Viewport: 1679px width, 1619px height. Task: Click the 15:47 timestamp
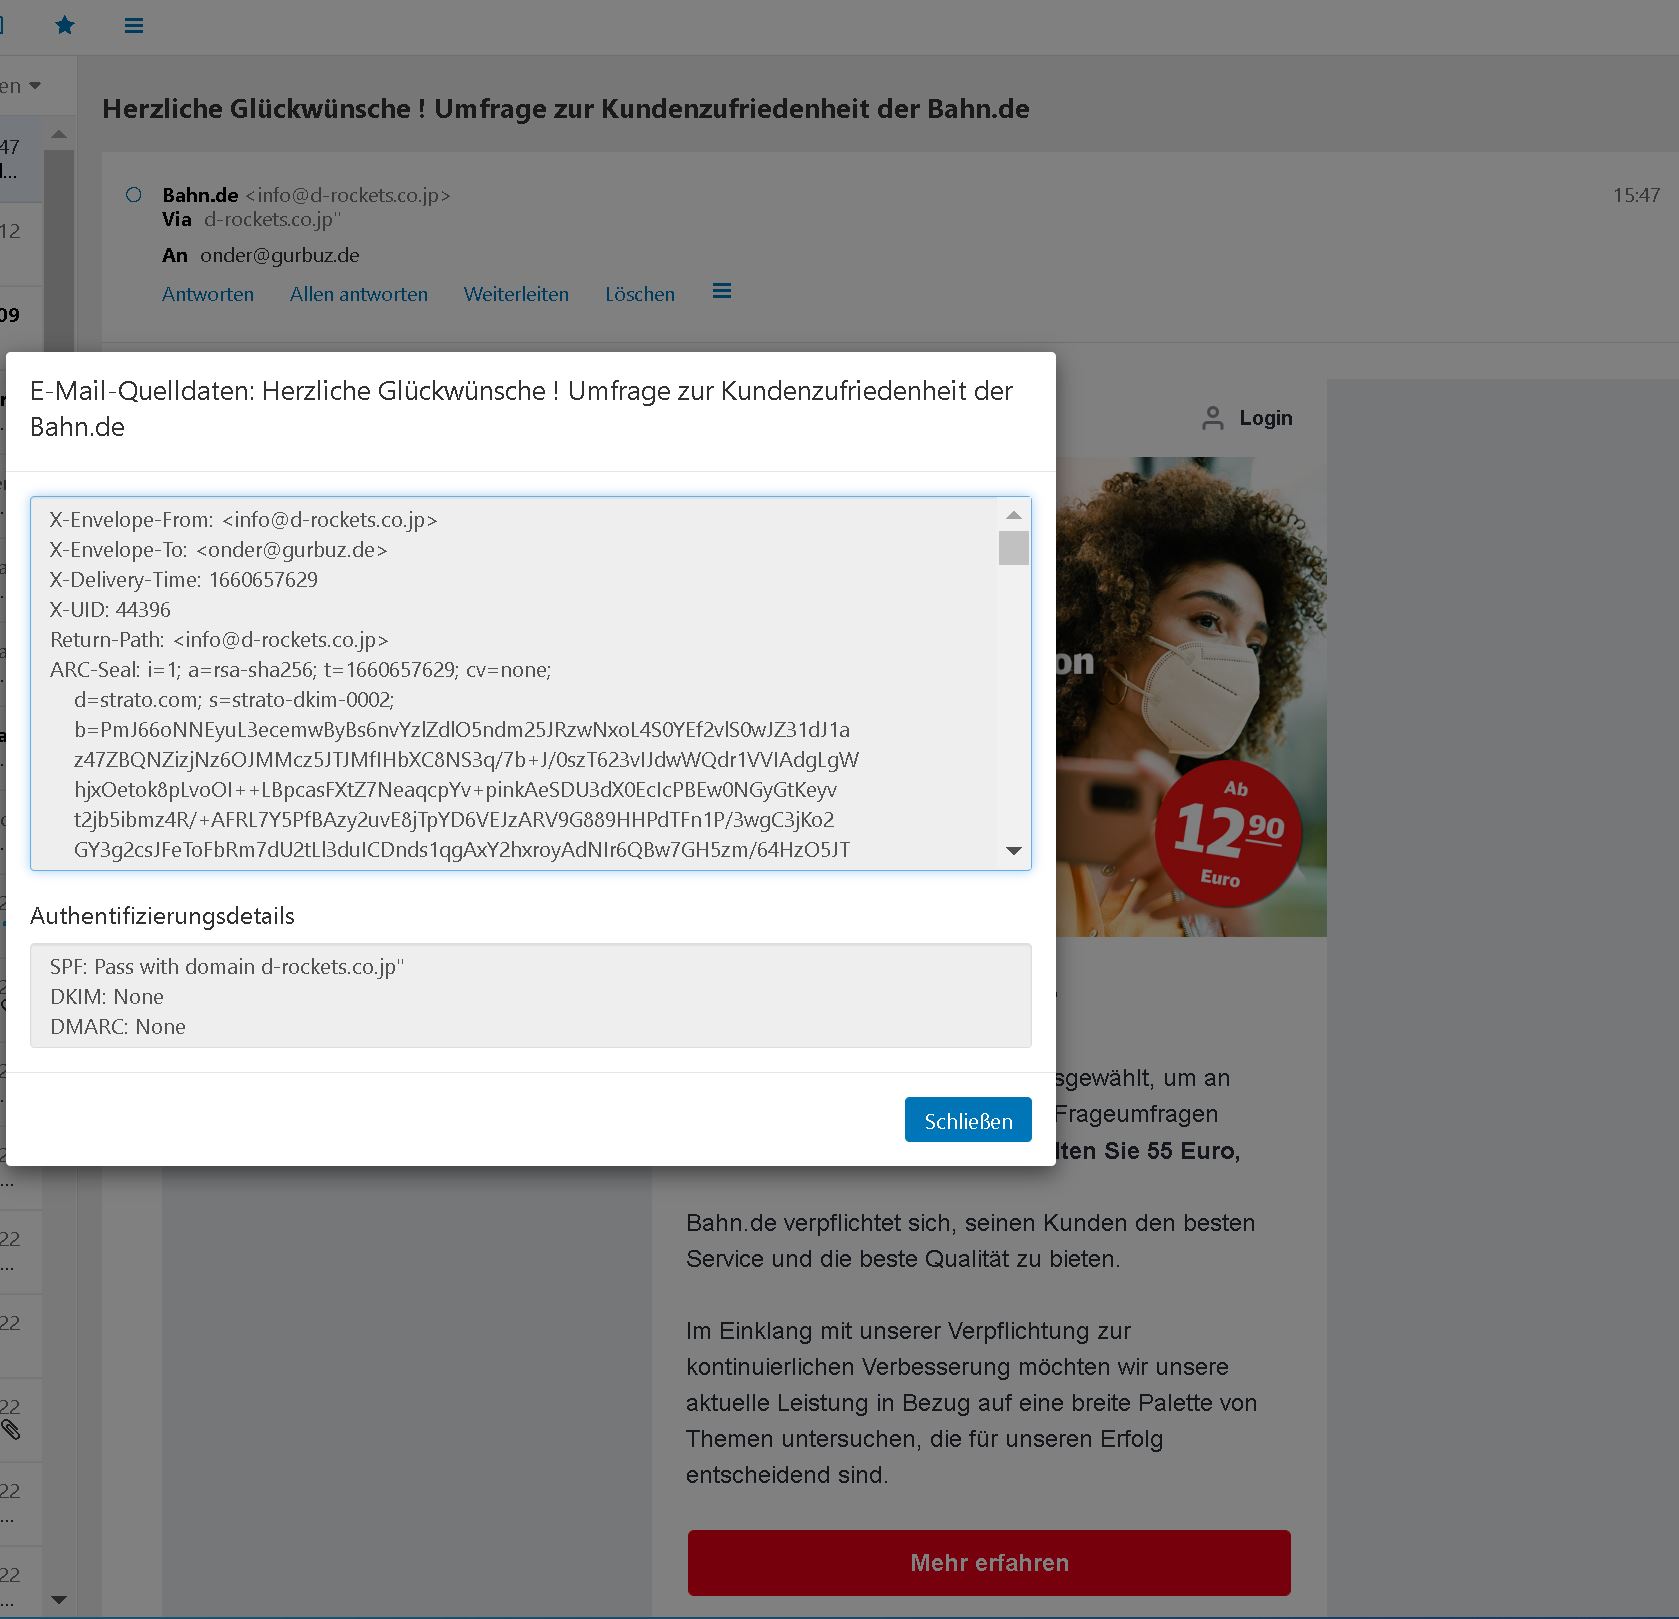(1636, 195)
